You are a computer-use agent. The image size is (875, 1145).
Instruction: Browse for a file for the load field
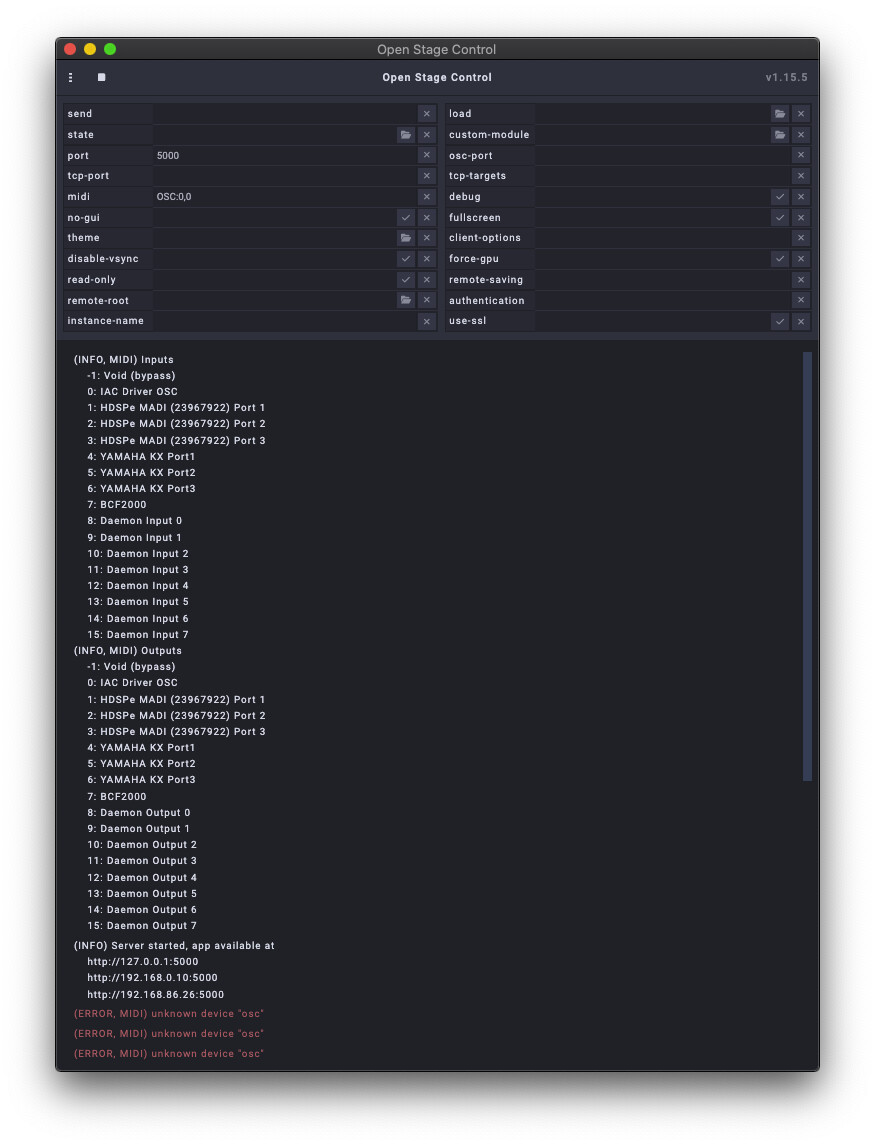[779, 114]
